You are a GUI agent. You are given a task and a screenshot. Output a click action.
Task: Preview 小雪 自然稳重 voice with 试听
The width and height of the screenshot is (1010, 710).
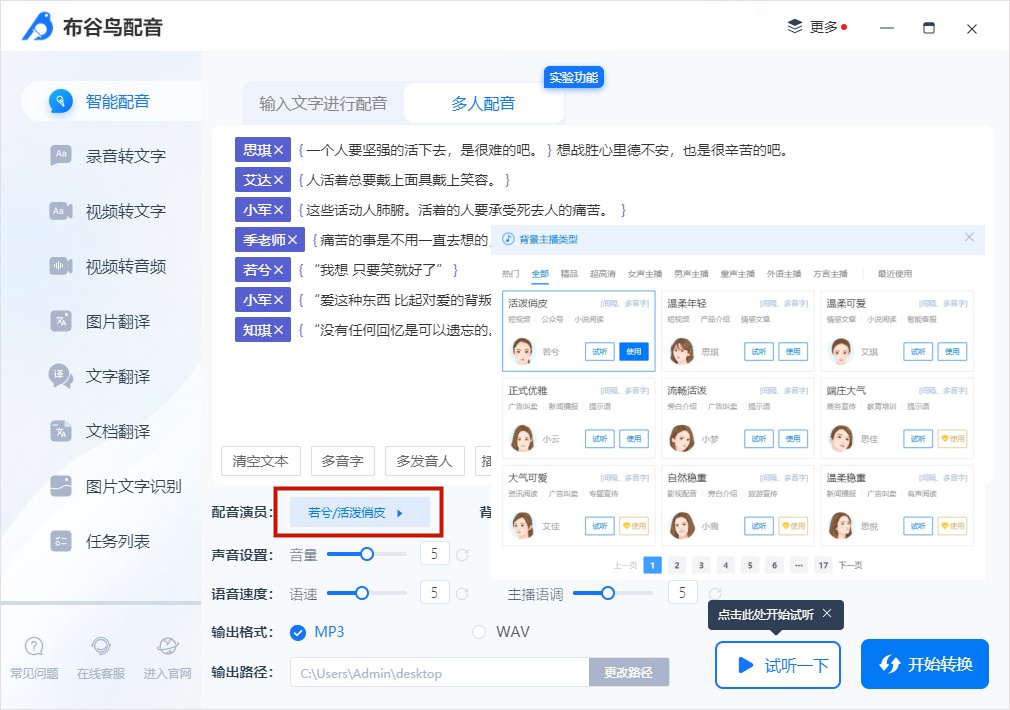point(759,526)
